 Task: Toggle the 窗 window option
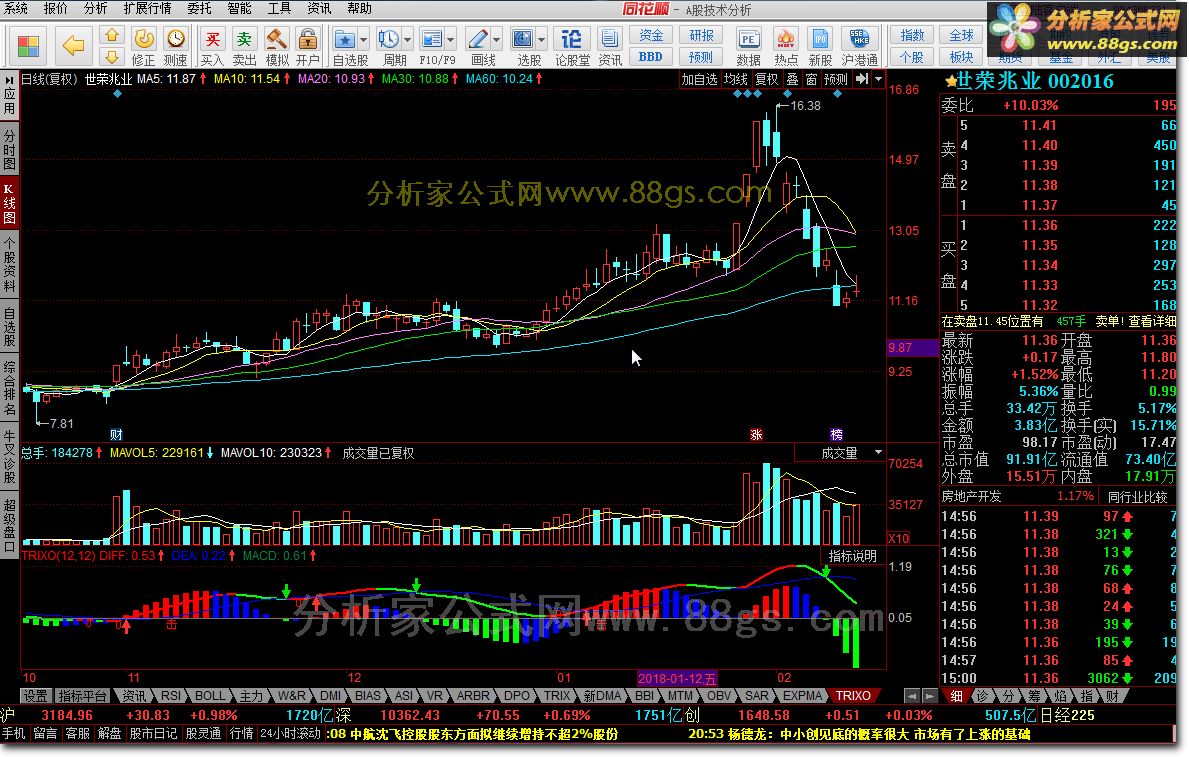click(x=811, y=79)
